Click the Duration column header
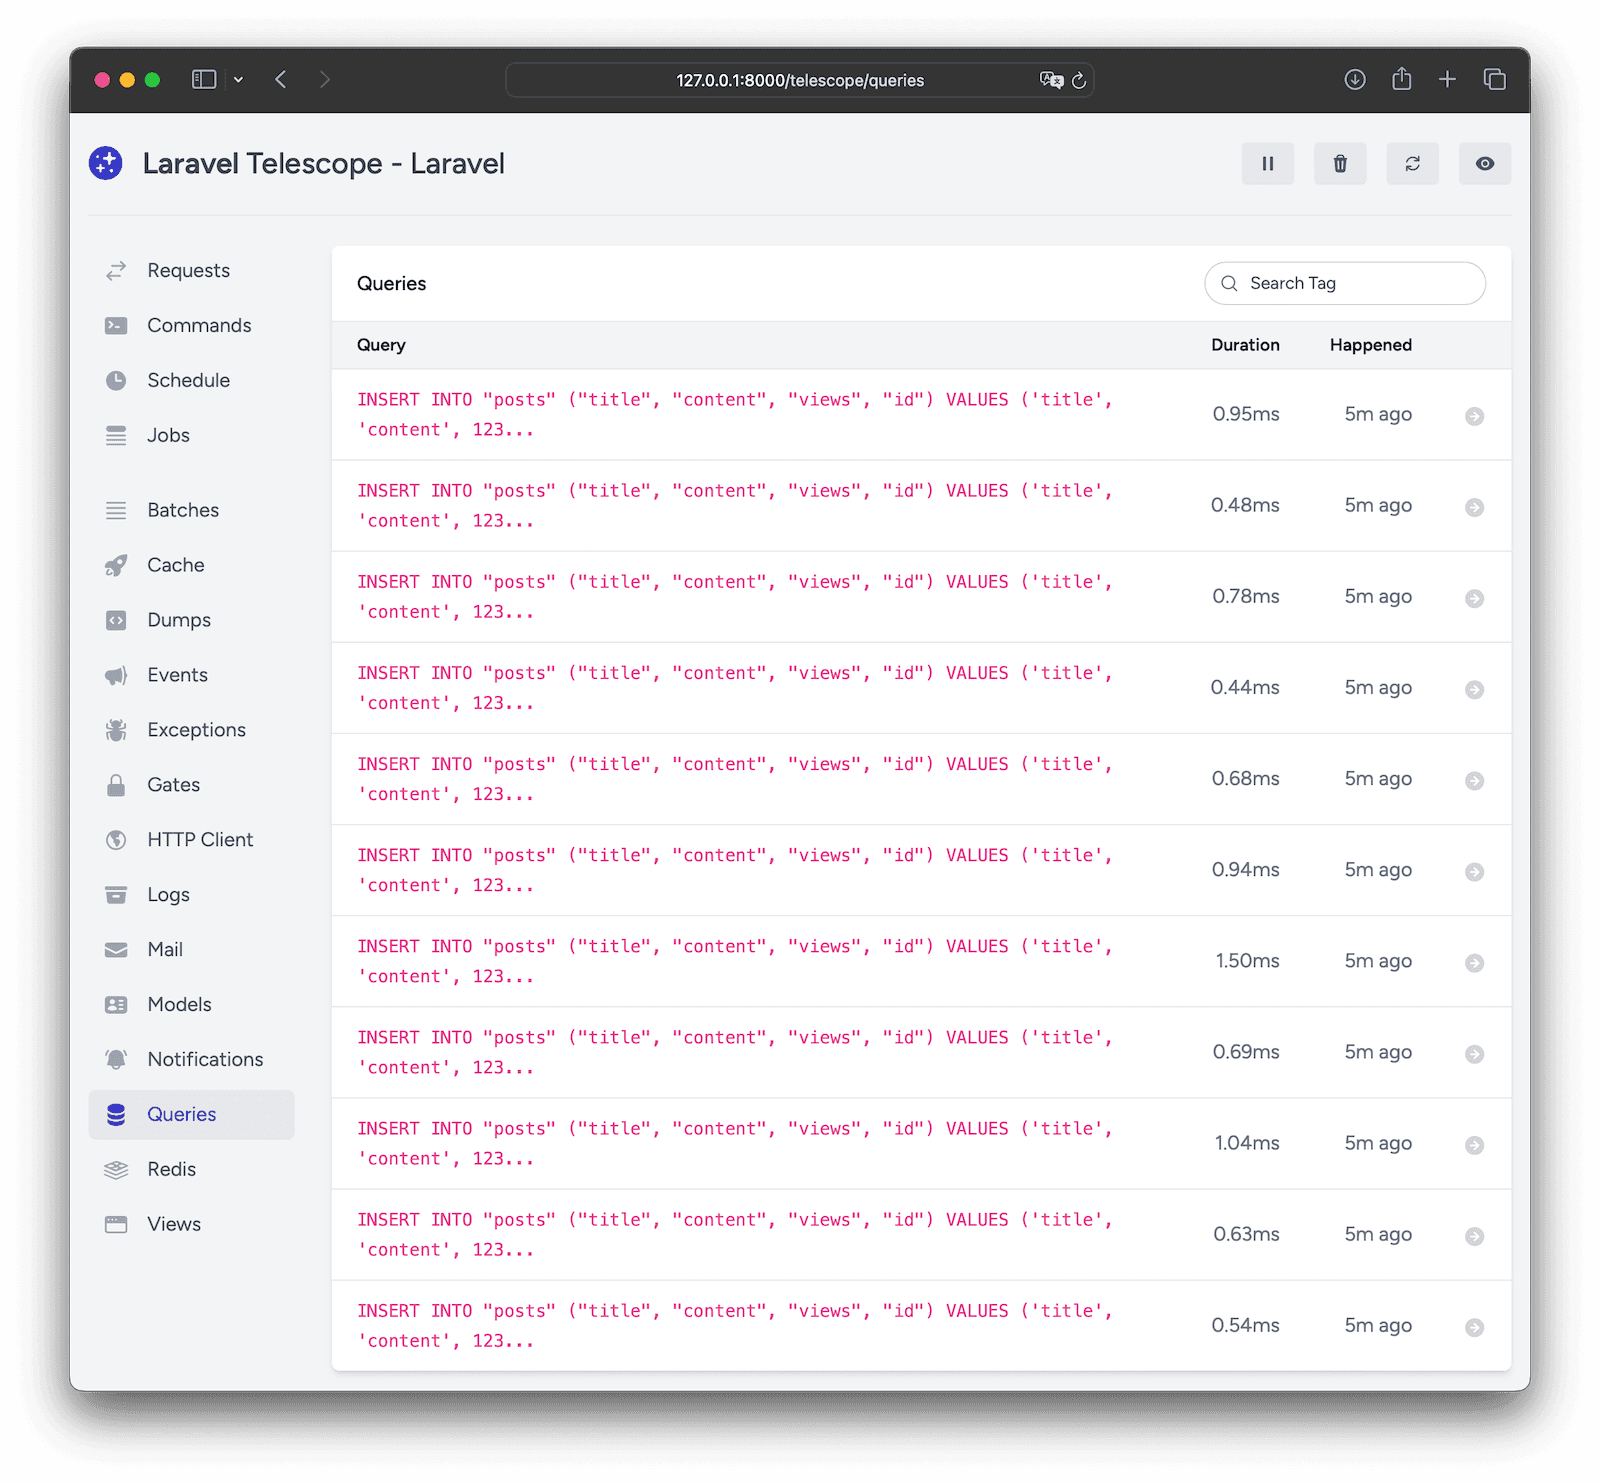This screenshot has height=1483, width=1600. tap(1245, 345)
